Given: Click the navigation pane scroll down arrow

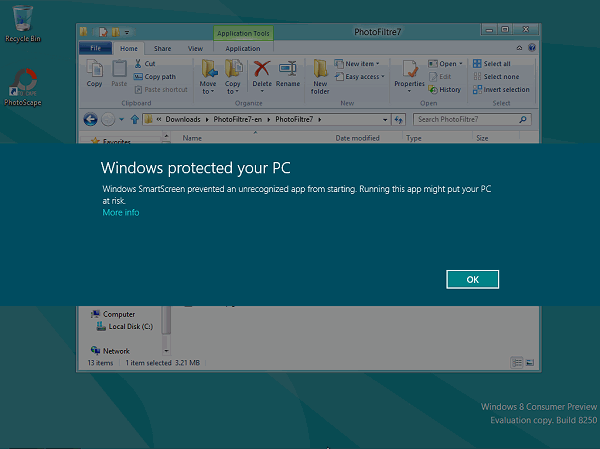Looking at the screenshot, I should [x=166, y=351].
